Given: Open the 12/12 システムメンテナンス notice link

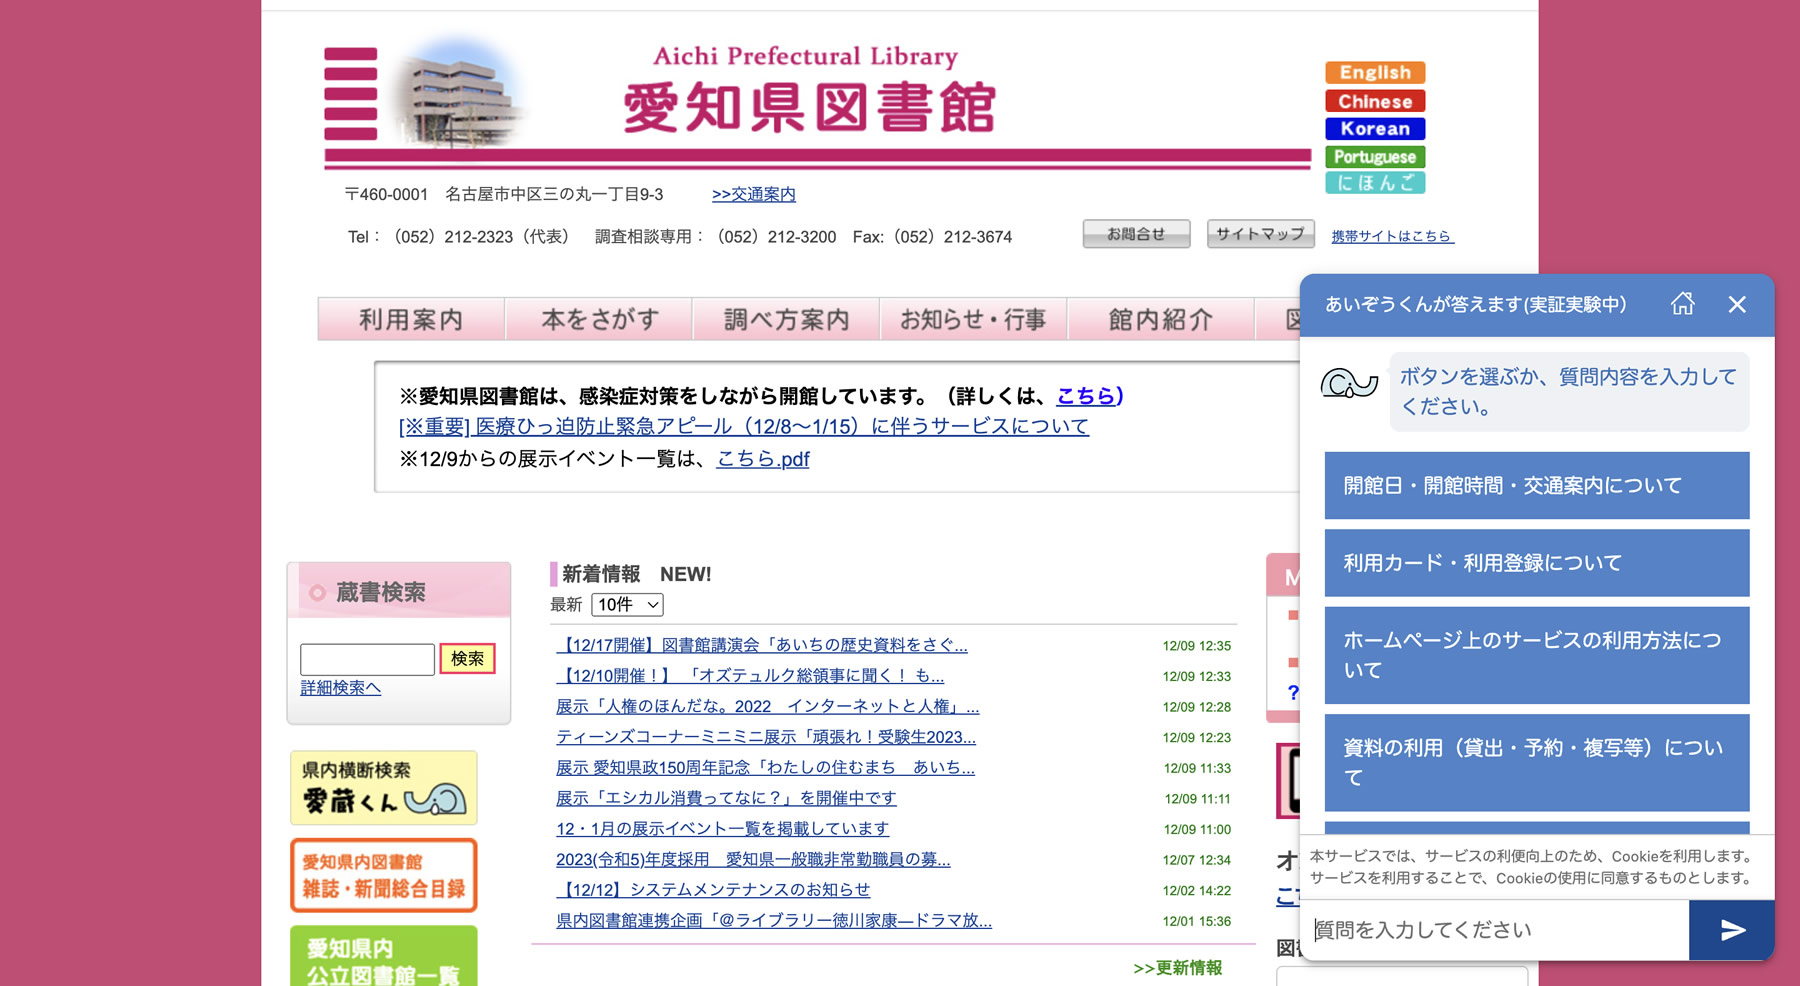Looking at the screenshot, I should pos(713,890).
